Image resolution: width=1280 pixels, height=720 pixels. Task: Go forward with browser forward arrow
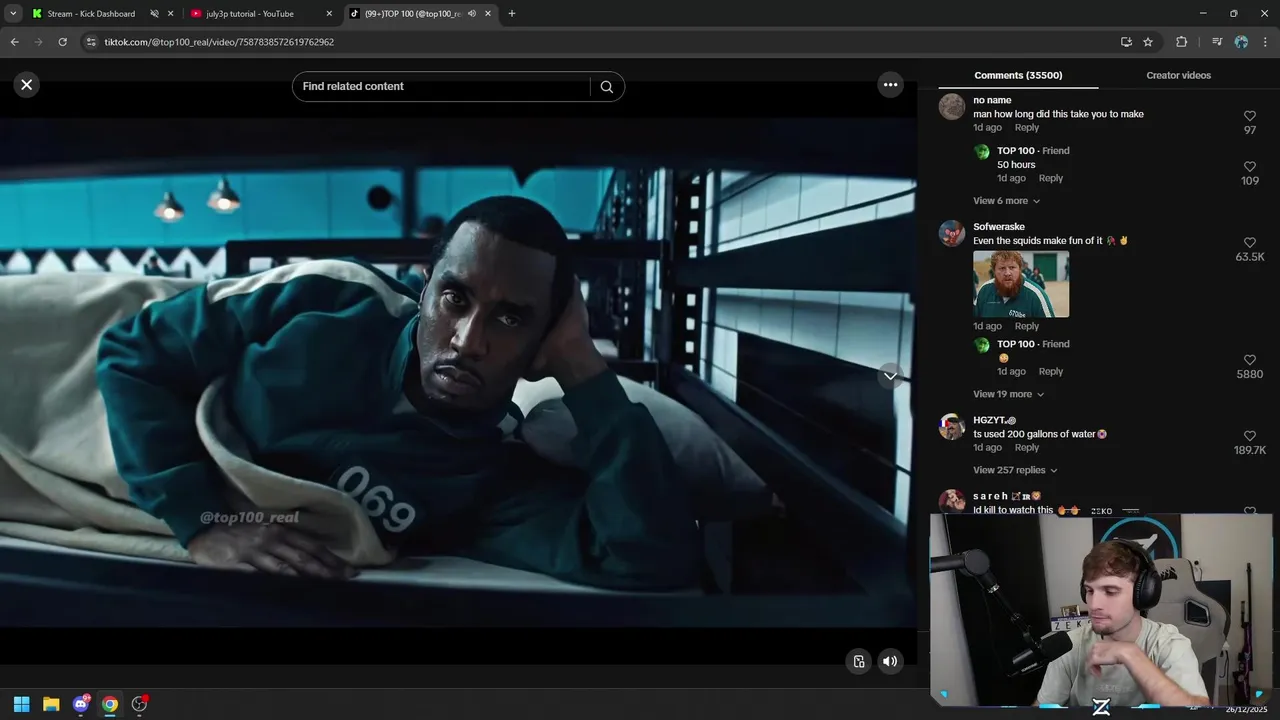pos(38,42)
